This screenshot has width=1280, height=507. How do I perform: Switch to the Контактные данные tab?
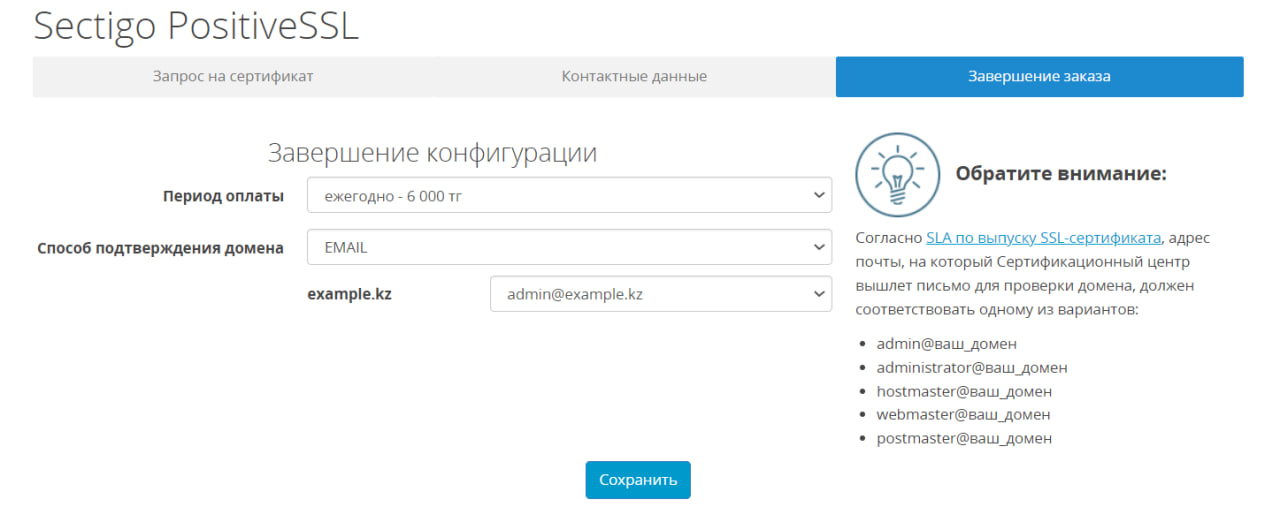pos(634,77)
